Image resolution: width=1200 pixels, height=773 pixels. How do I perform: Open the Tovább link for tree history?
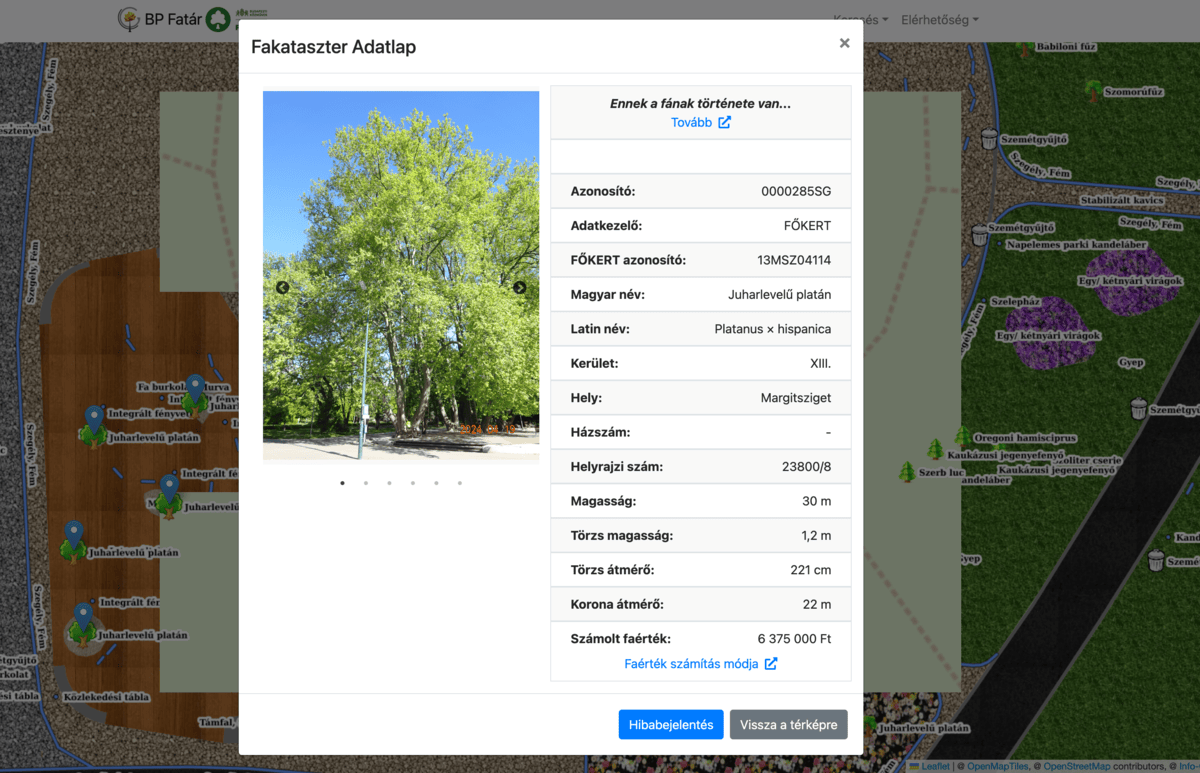pos(691,123)
